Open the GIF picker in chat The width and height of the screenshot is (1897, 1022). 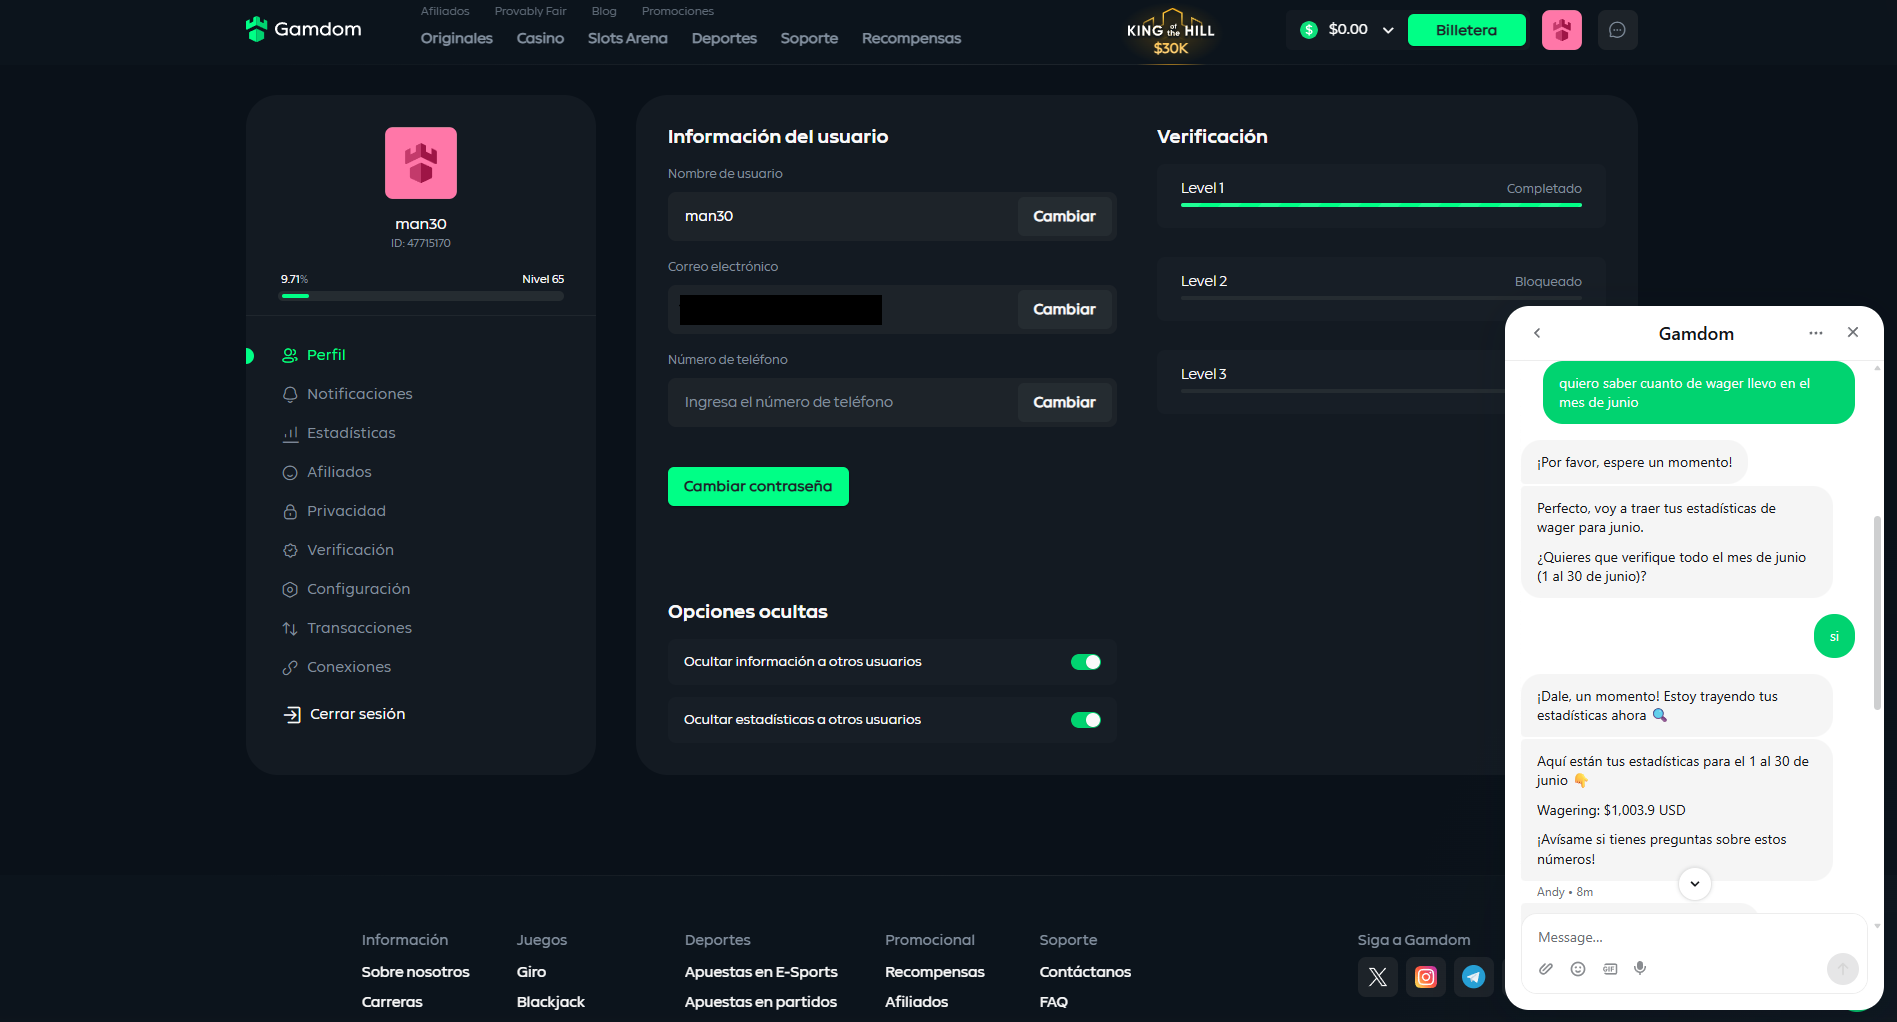(1610, 968)
